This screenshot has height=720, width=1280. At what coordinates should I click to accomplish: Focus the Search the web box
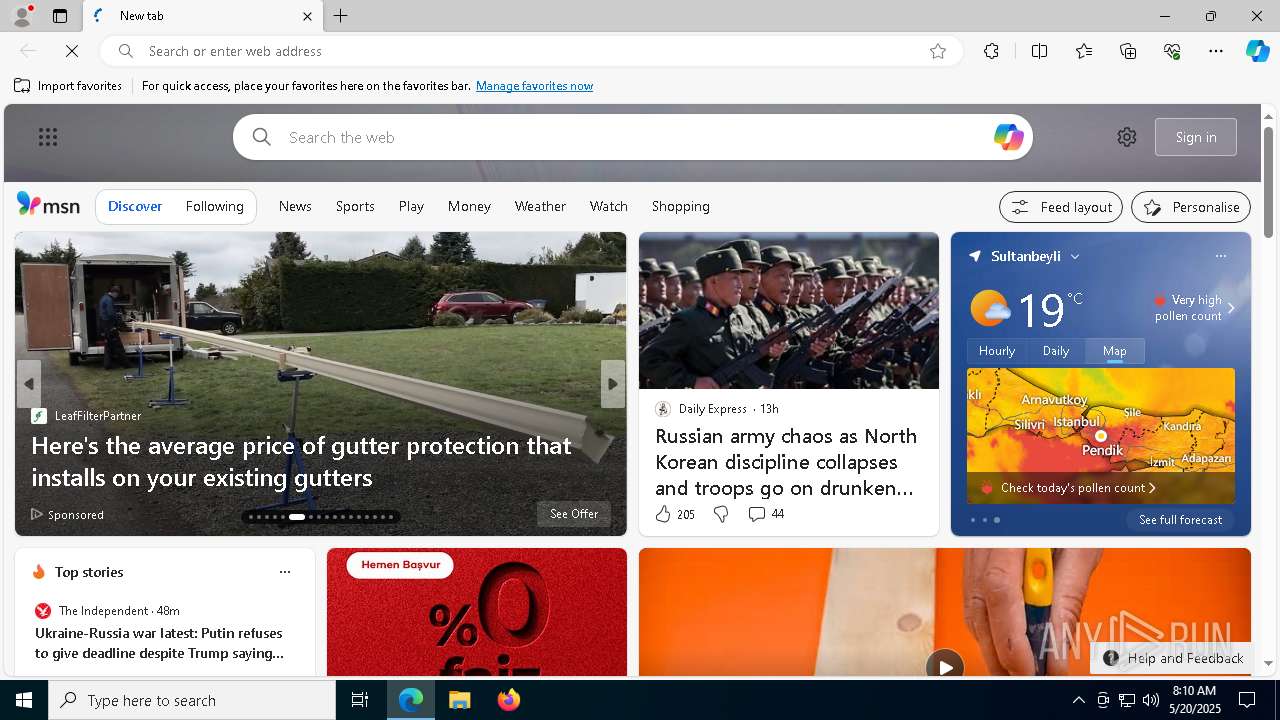pos(633,137)
